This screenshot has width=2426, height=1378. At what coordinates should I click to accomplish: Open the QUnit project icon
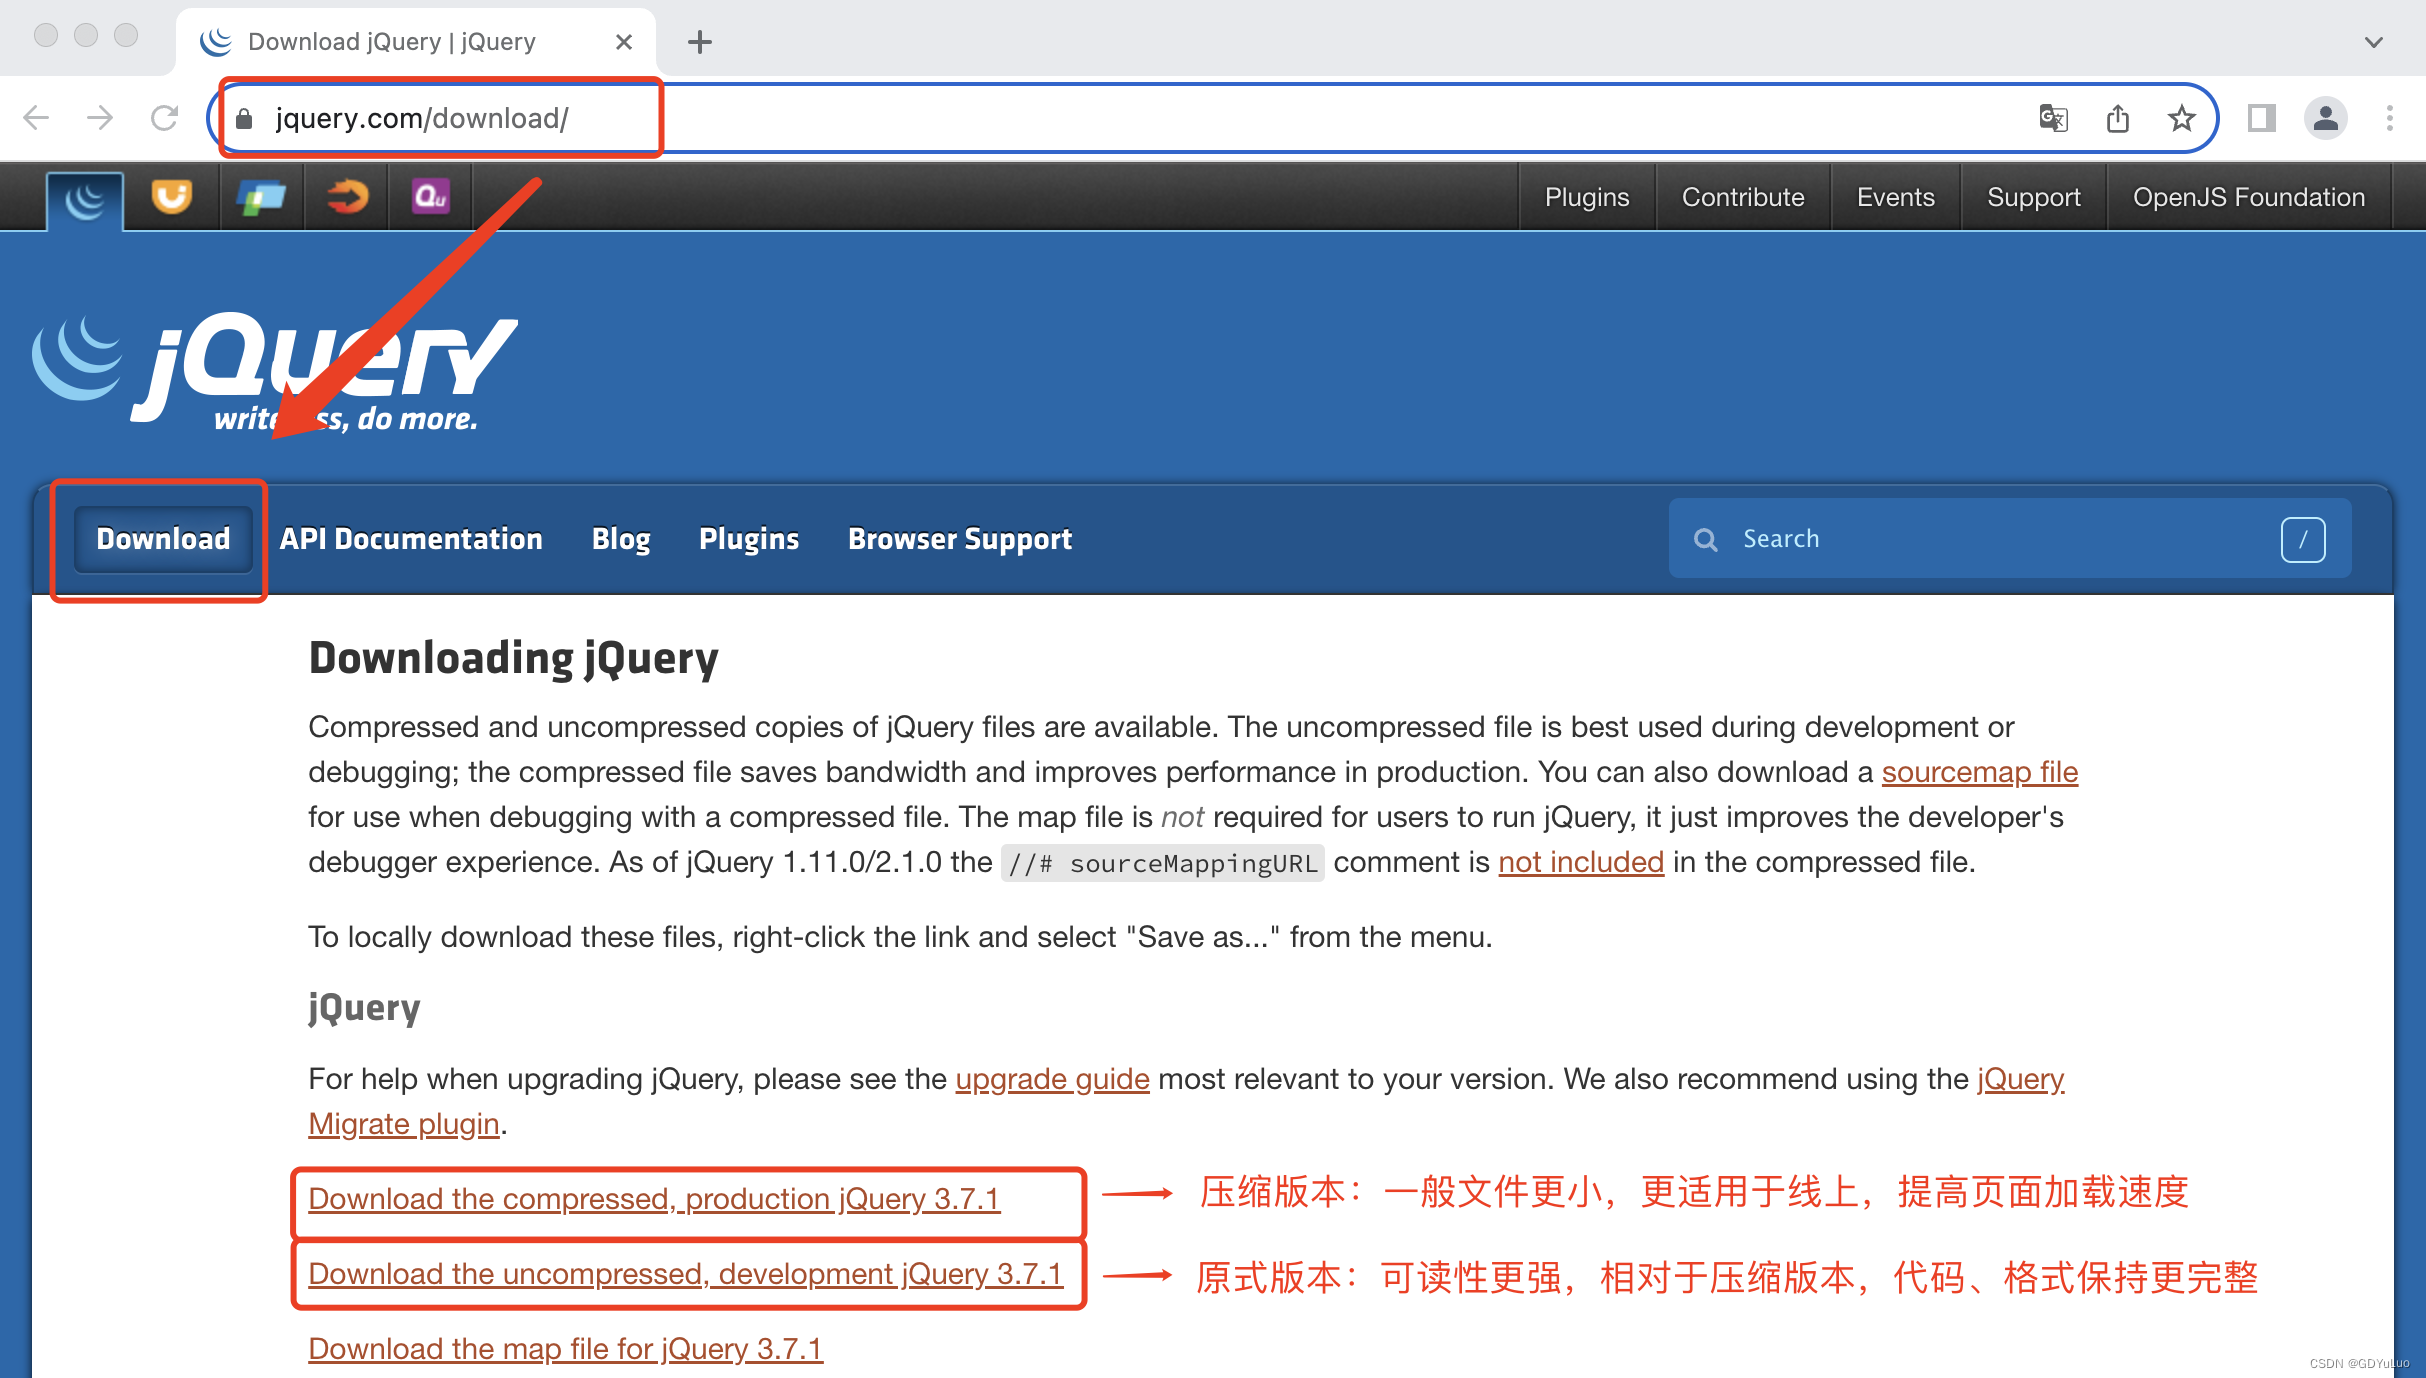431,197
